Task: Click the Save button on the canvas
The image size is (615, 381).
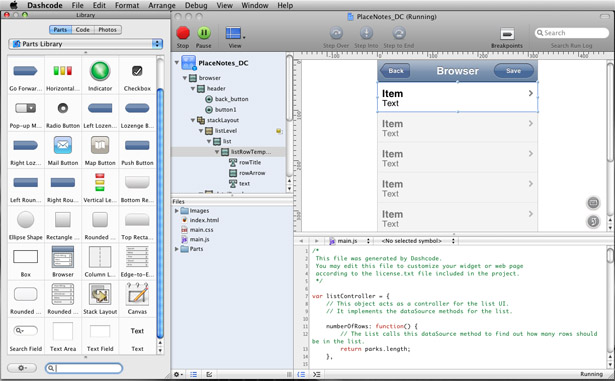Action: point(513,71)
